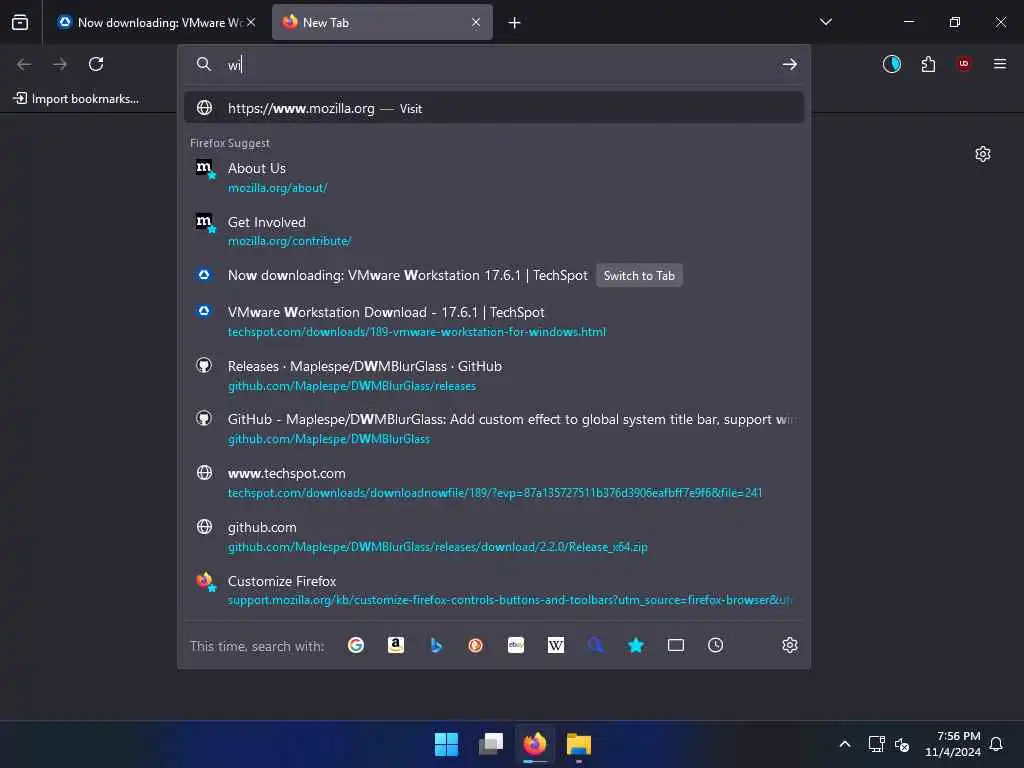Image resolution: width=1024 pixels, height=768 pixels.
Task: Open the Get Involved suggestion
Action: 494,231
